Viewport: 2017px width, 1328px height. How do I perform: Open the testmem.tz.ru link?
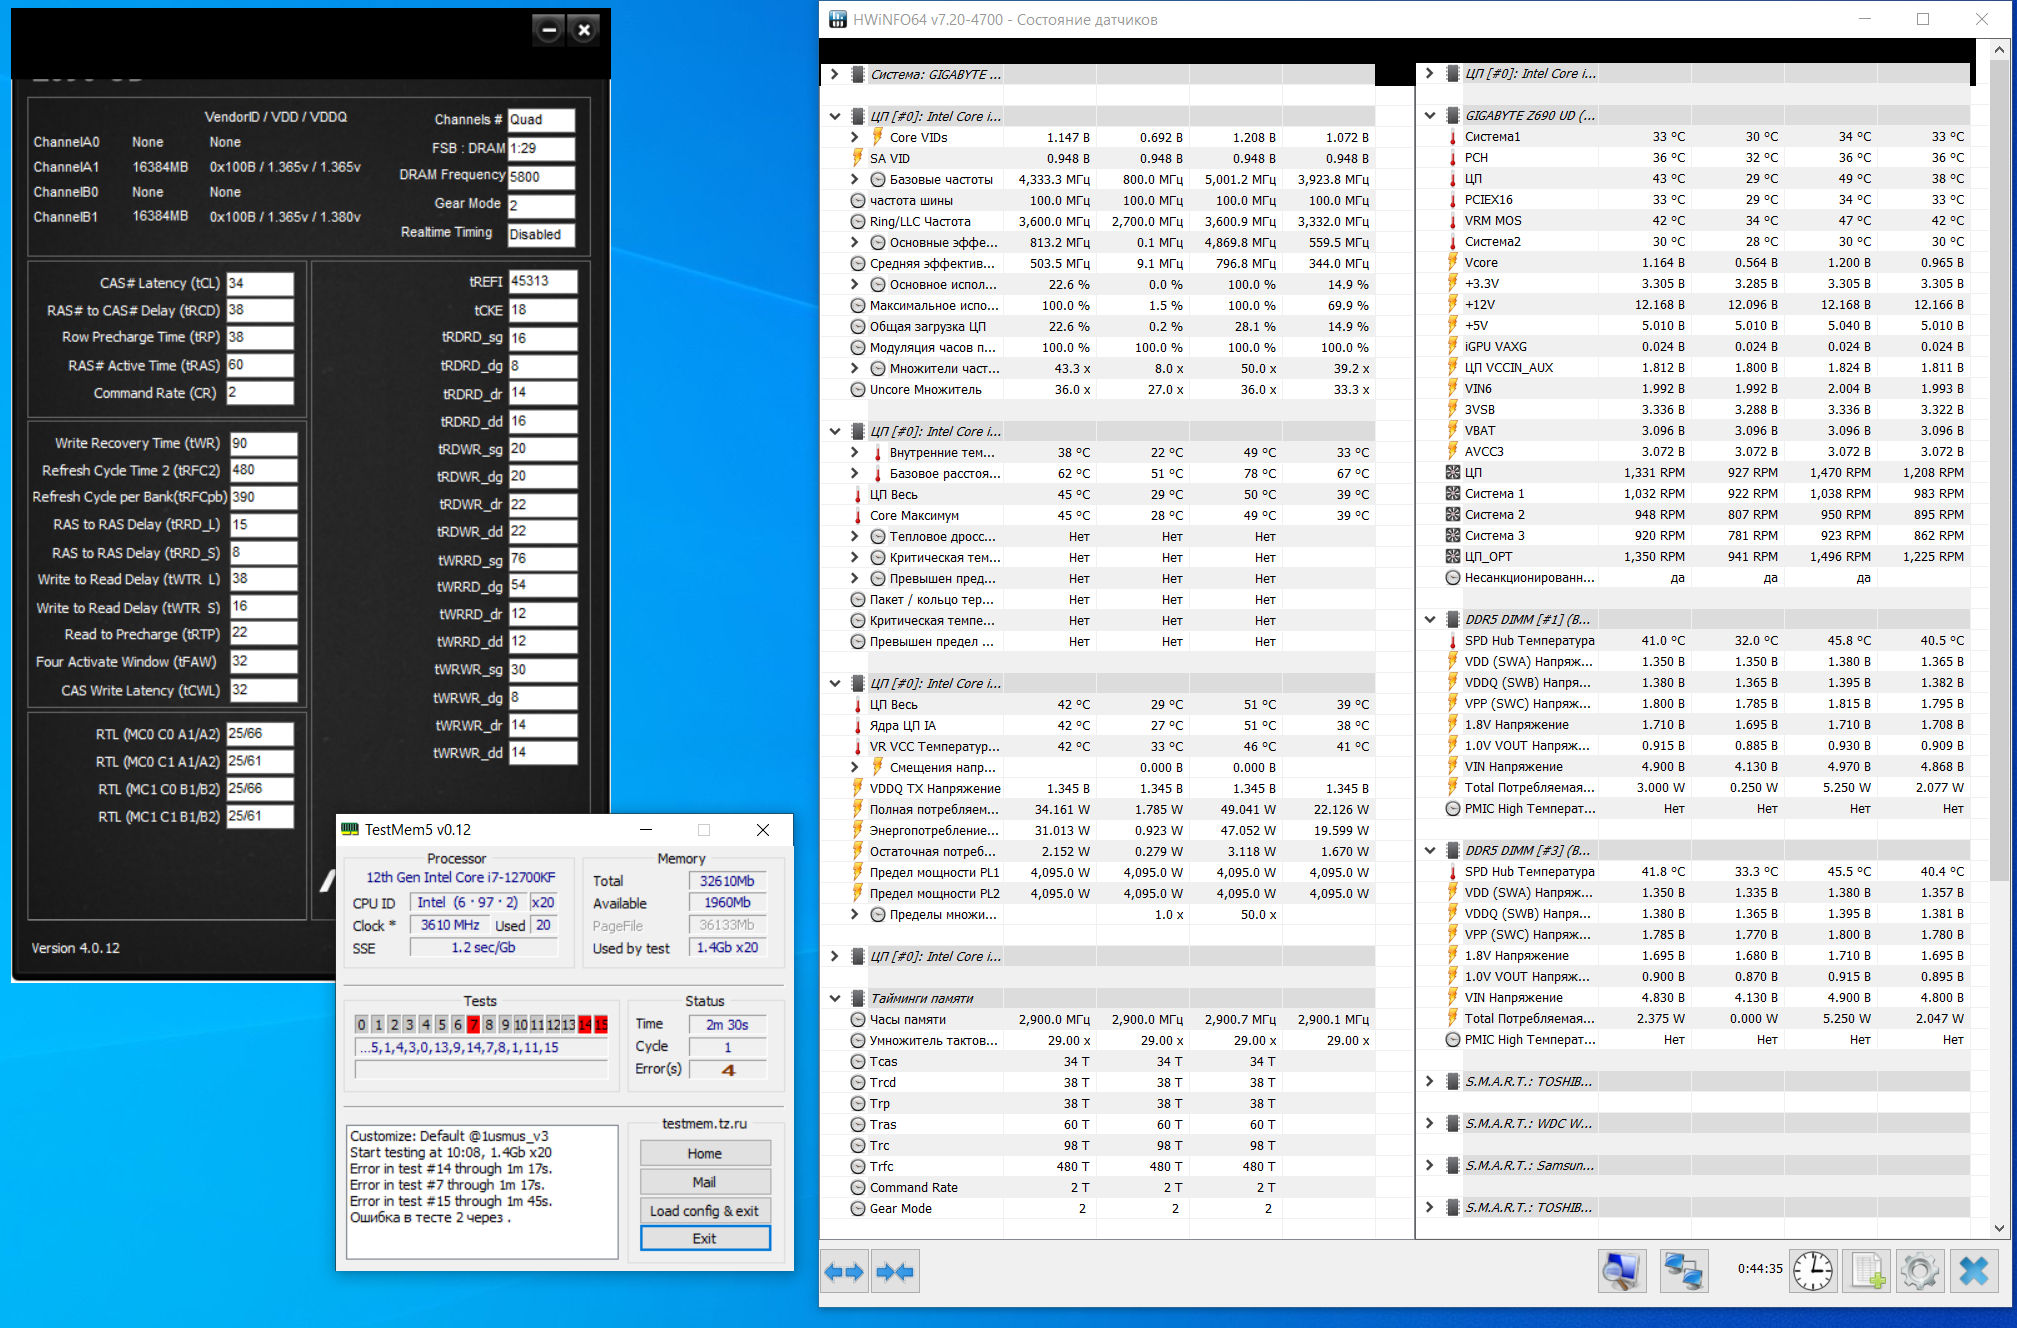click(704, 1124)
